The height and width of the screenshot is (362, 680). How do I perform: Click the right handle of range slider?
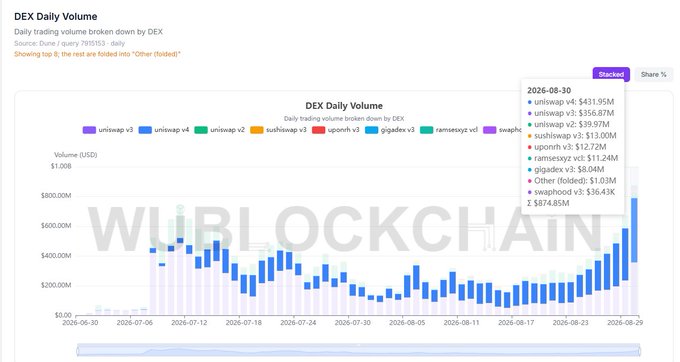tap(639, 350)
